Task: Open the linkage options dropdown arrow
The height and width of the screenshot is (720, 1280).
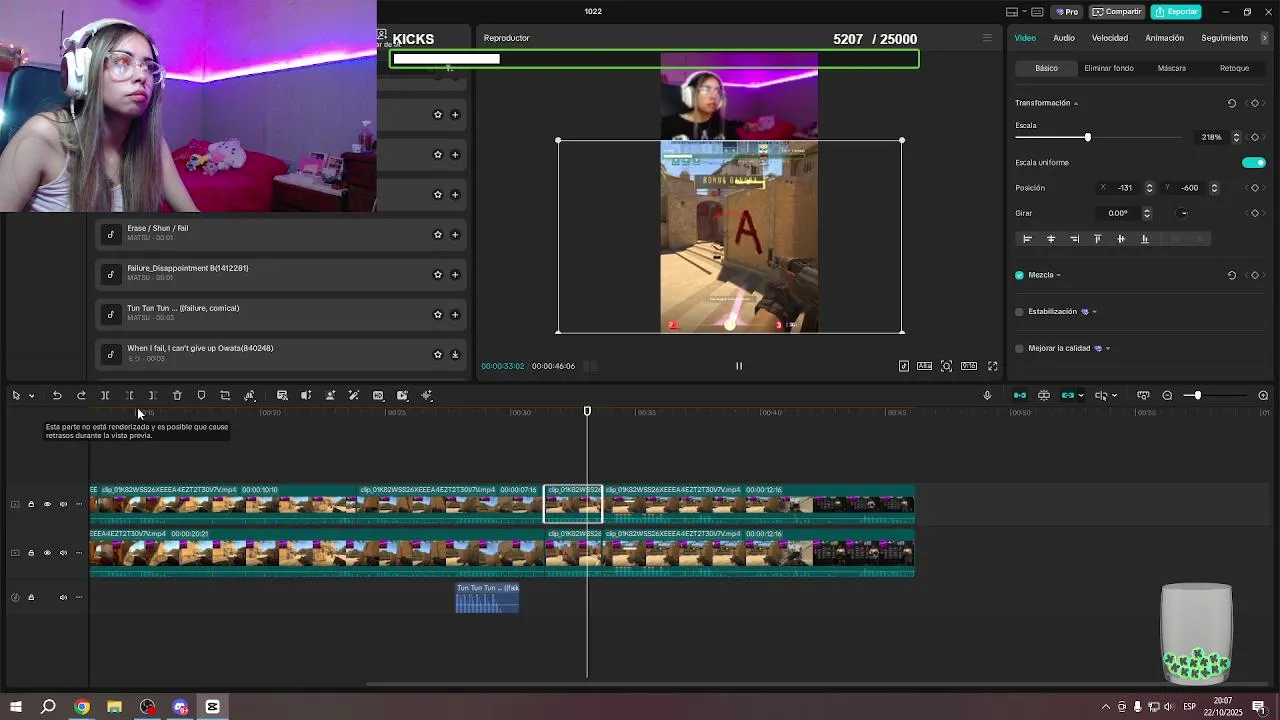Action: click(x=1081, y=396)
